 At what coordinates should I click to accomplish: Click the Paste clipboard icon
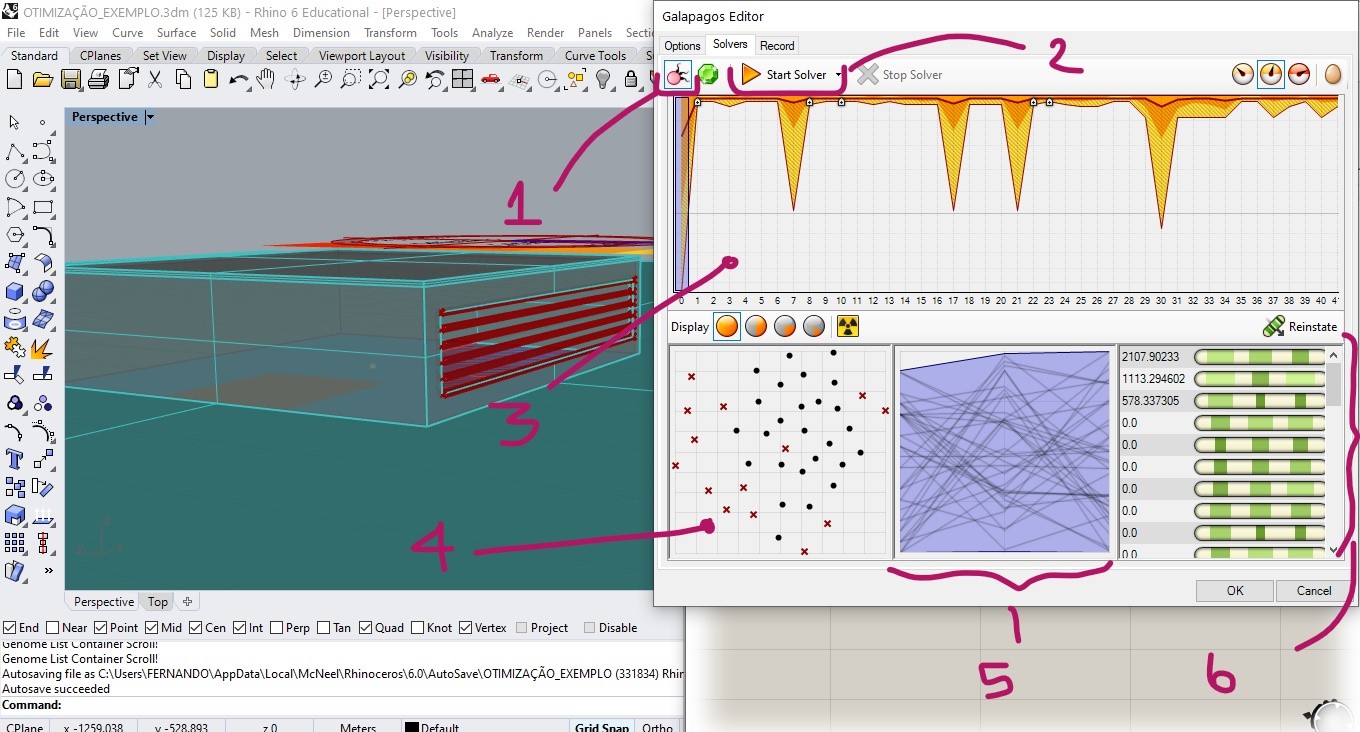(211, 80)
